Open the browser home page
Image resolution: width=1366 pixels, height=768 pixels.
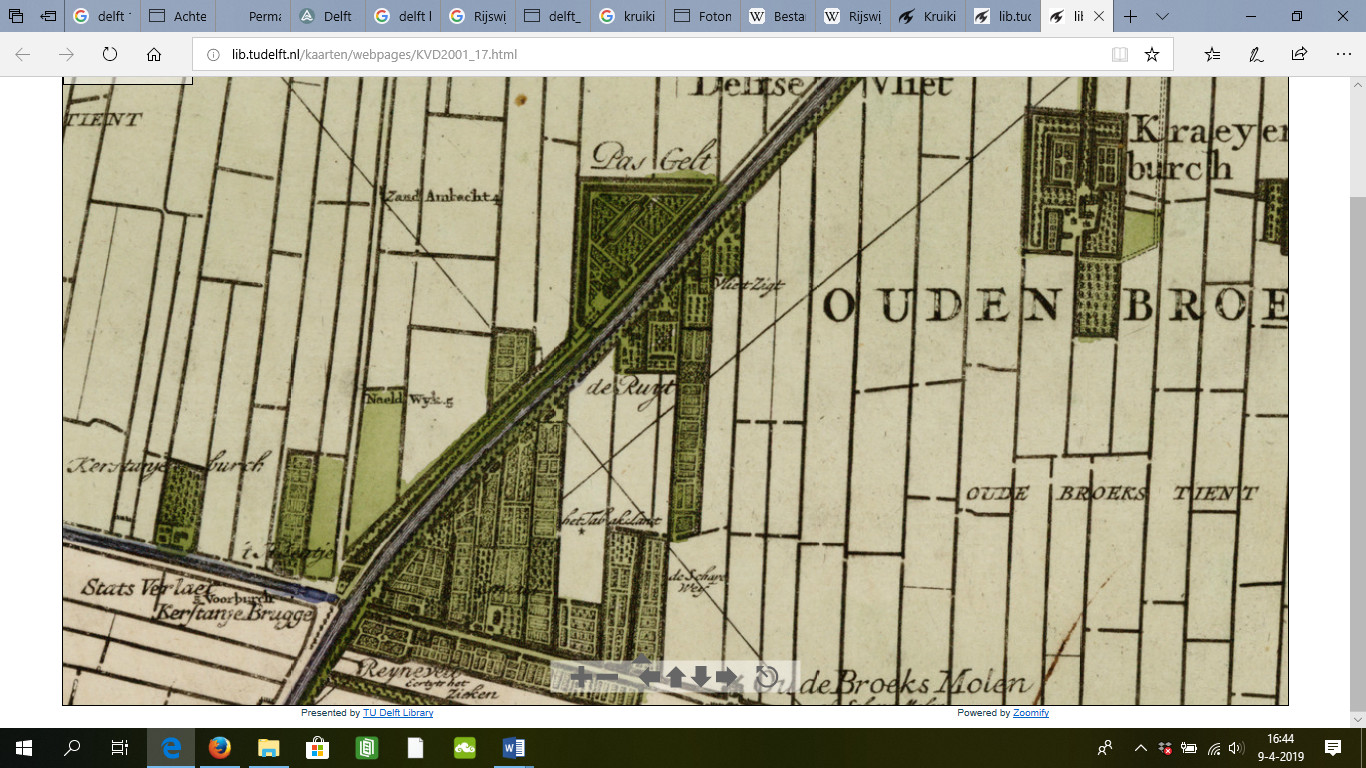coord(153,54)
